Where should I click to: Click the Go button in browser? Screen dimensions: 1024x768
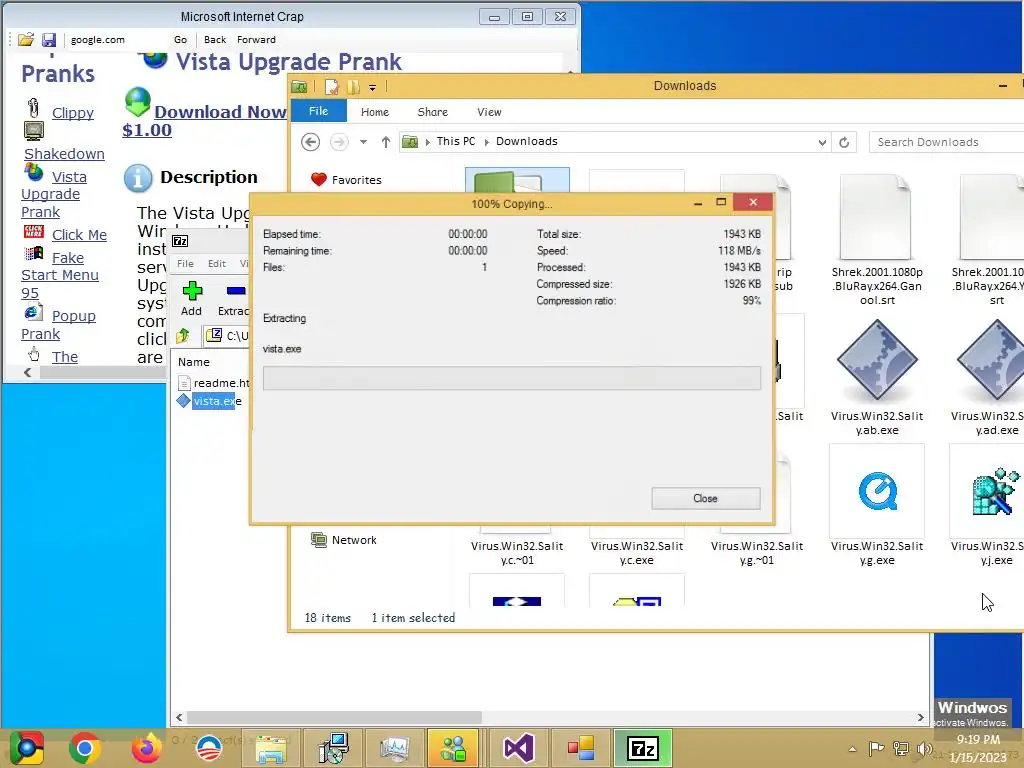(180, 40)
